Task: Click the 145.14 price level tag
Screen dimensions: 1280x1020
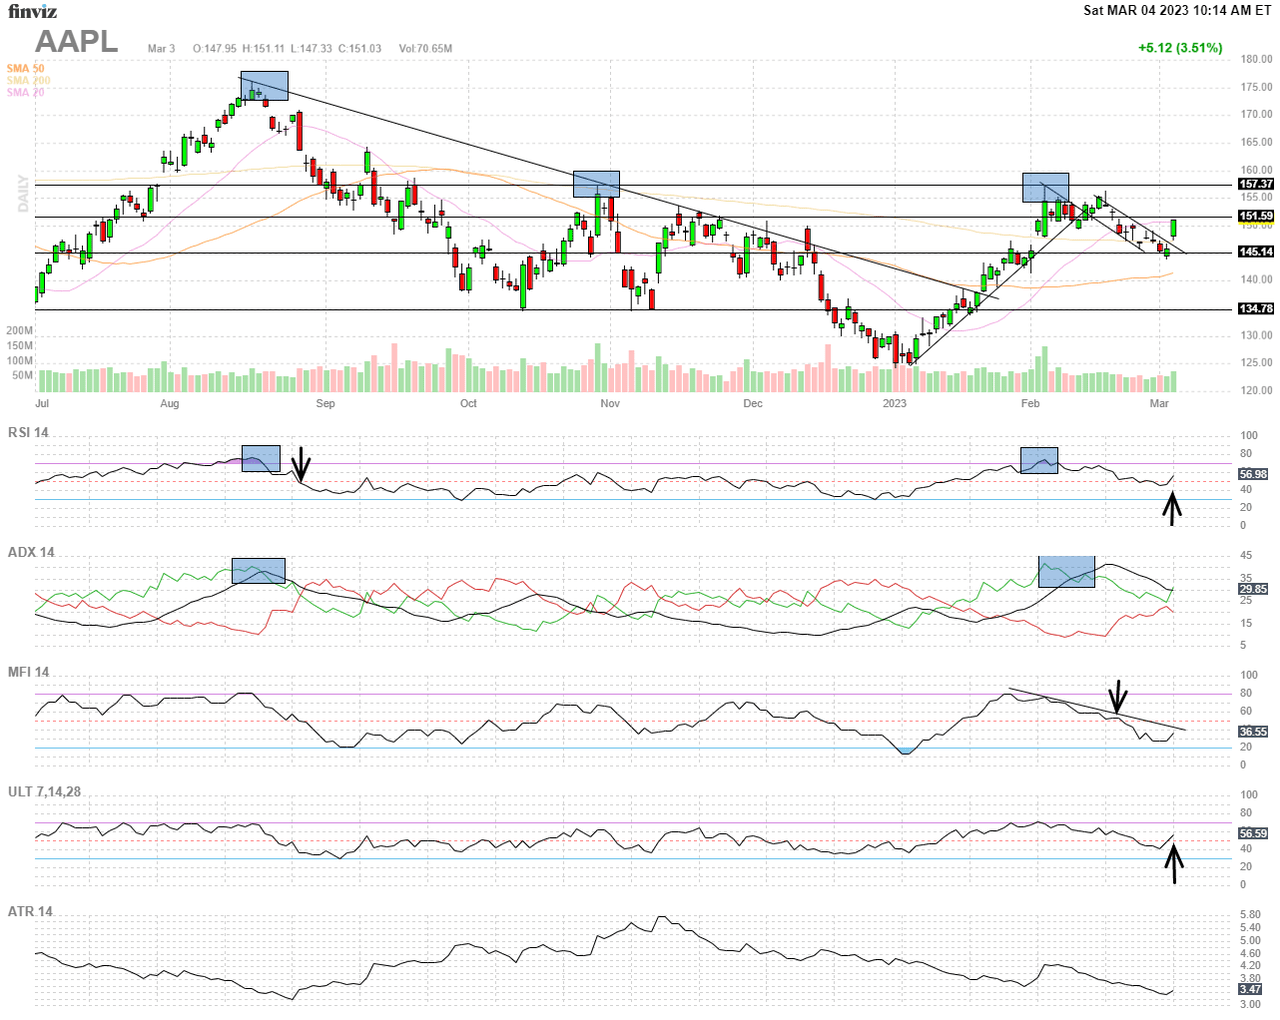Action: [1256, 252]
